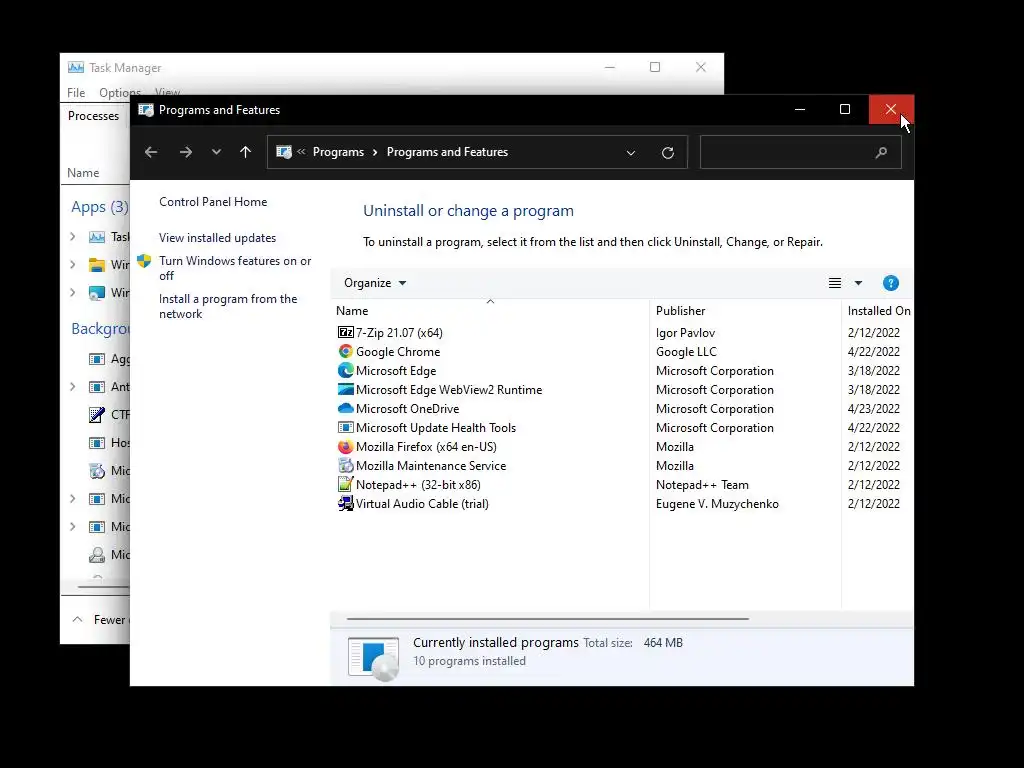Click the Control Panel icon in the address bar
This screenshot has height=768, width=1024.
(x=284, y=152)
